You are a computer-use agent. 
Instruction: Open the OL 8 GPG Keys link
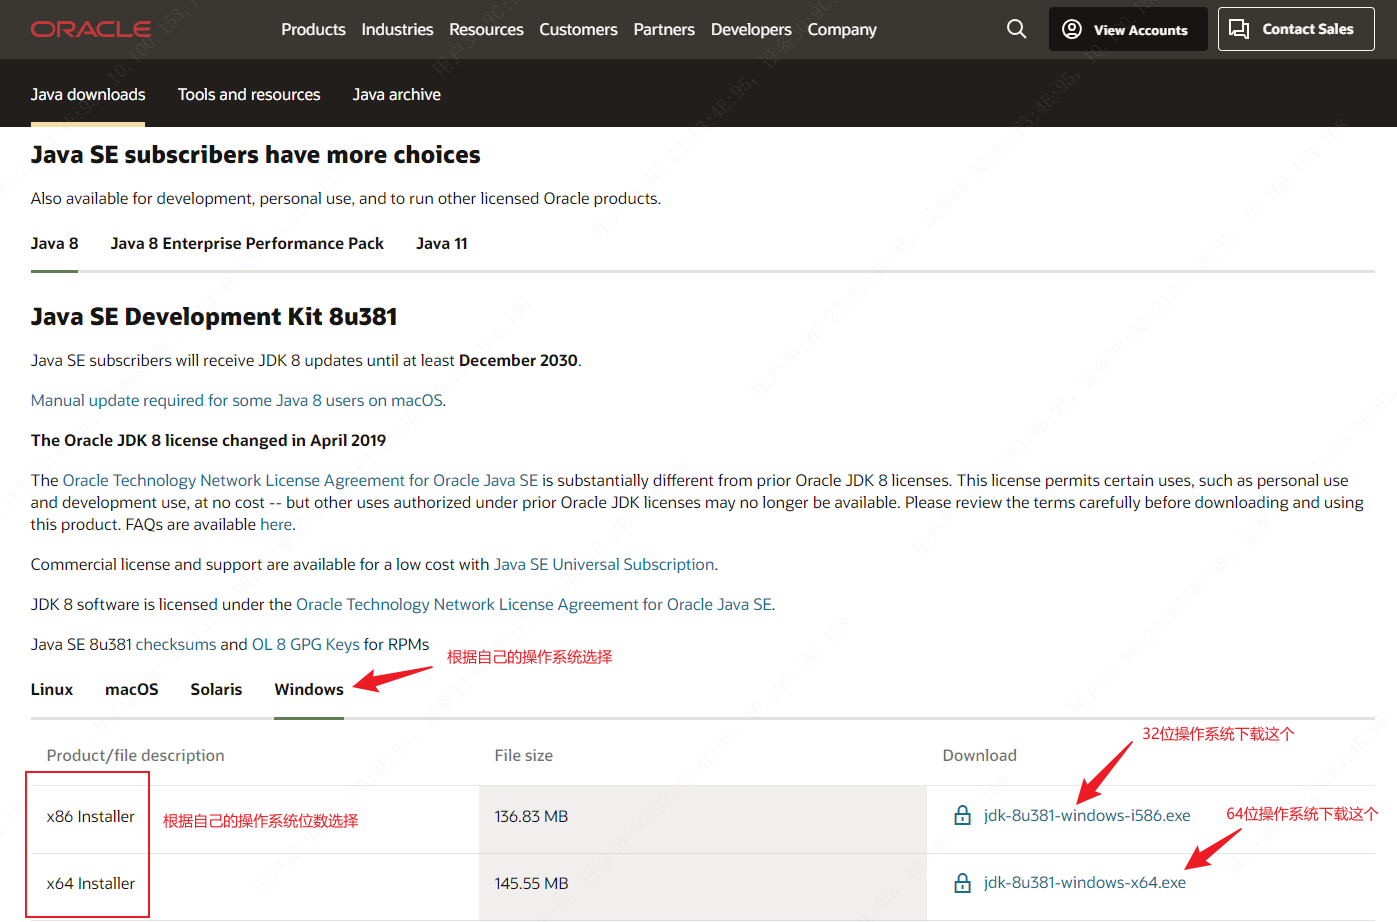tap(306, 644)
